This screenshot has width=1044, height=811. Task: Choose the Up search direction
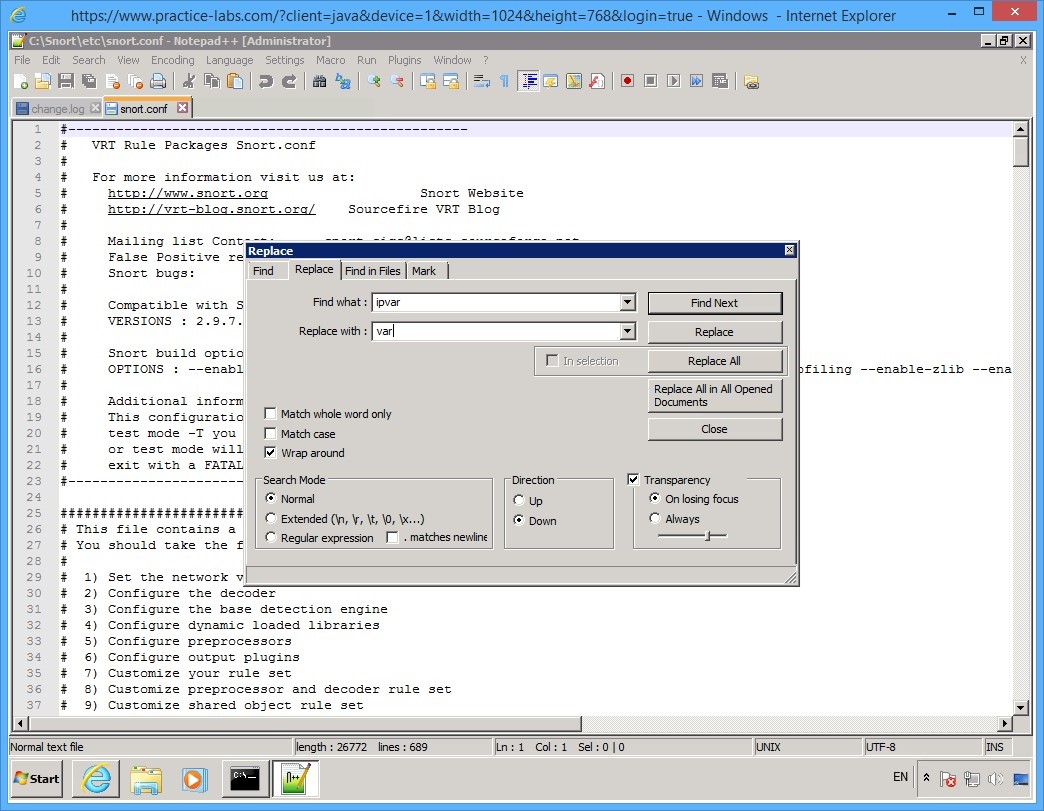(519, 500)
